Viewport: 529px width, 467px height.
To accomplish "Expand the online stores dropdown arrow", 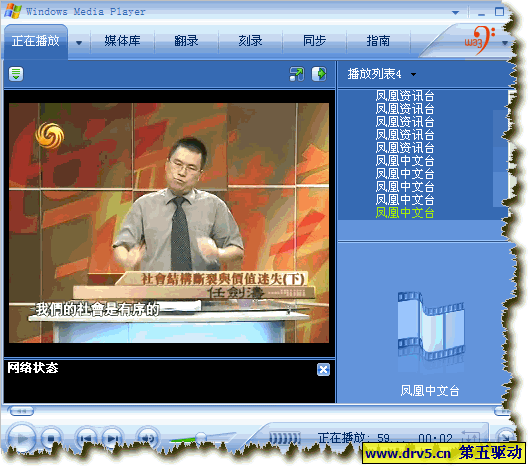I will [505, 43].
